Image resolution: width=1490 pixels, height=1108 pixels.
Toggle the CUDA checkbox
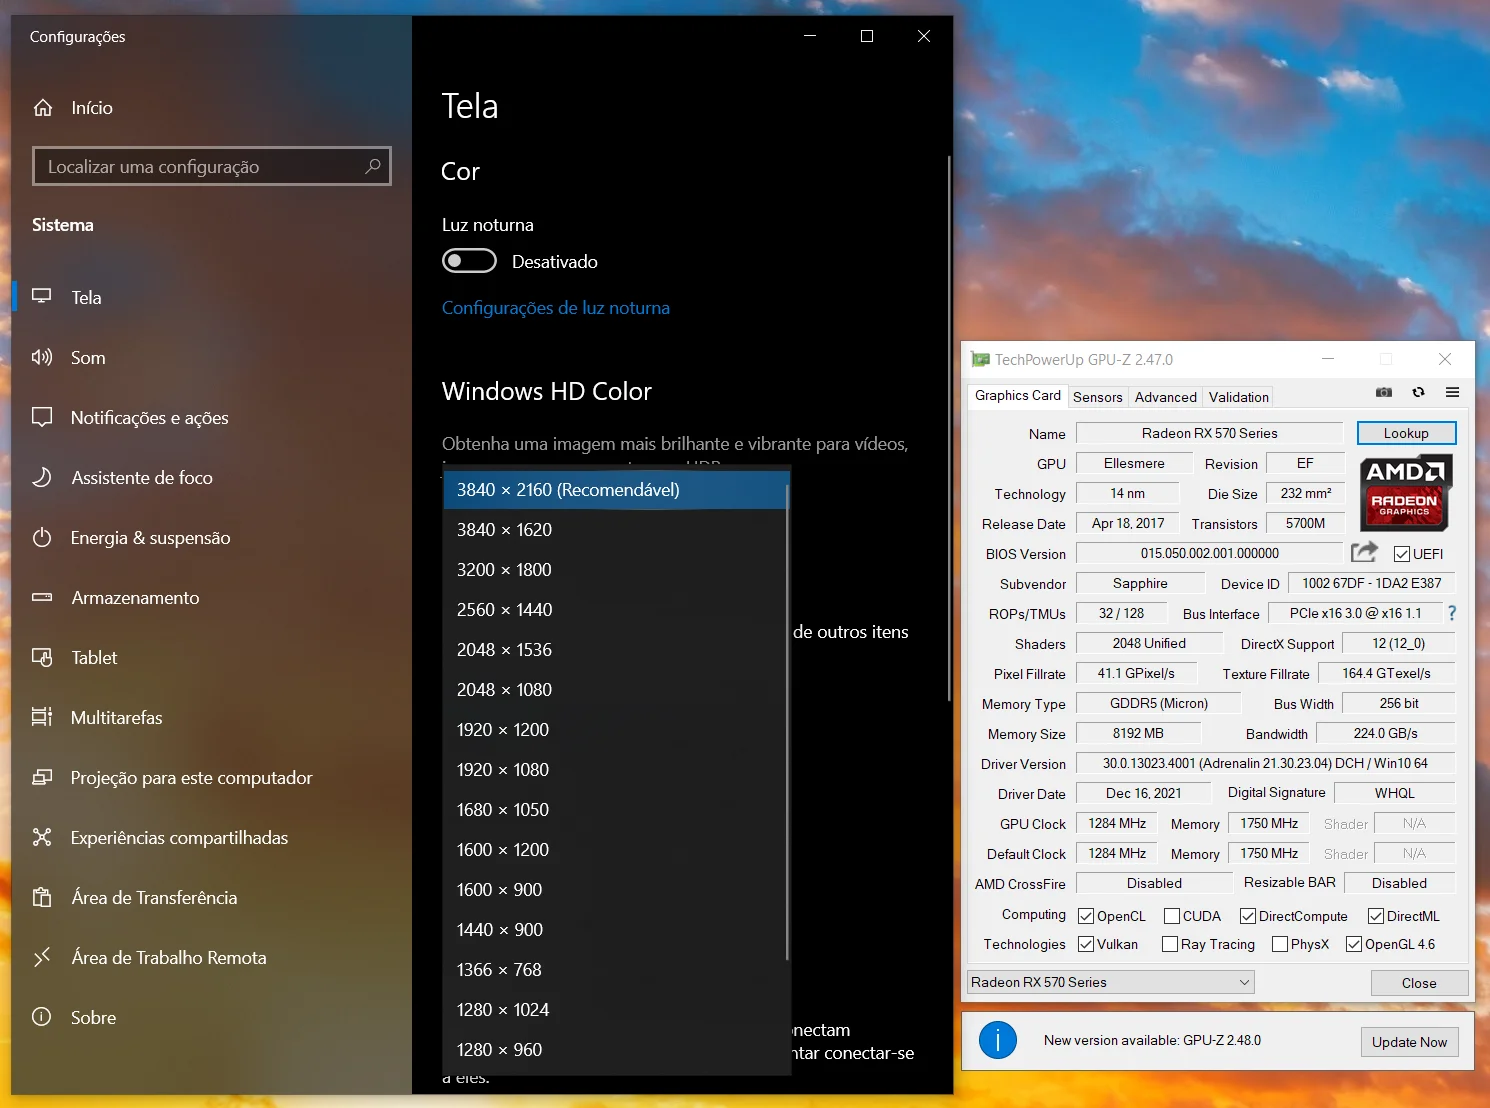point(1172,916)
